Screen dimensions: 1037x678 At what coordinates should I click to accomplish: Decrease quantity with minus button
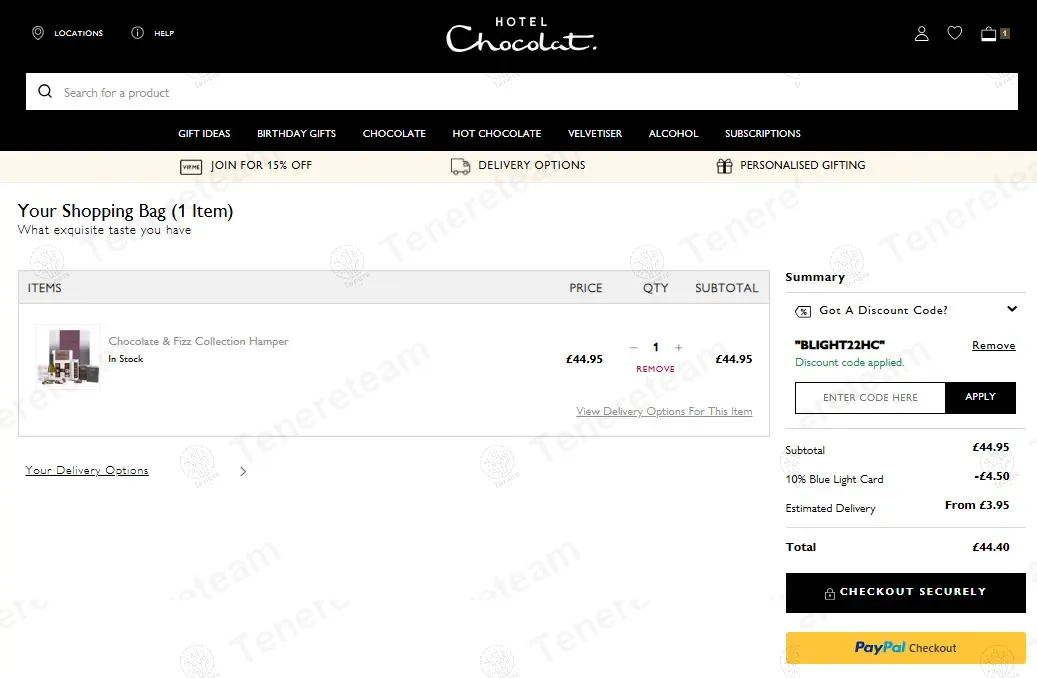(633, 348)
